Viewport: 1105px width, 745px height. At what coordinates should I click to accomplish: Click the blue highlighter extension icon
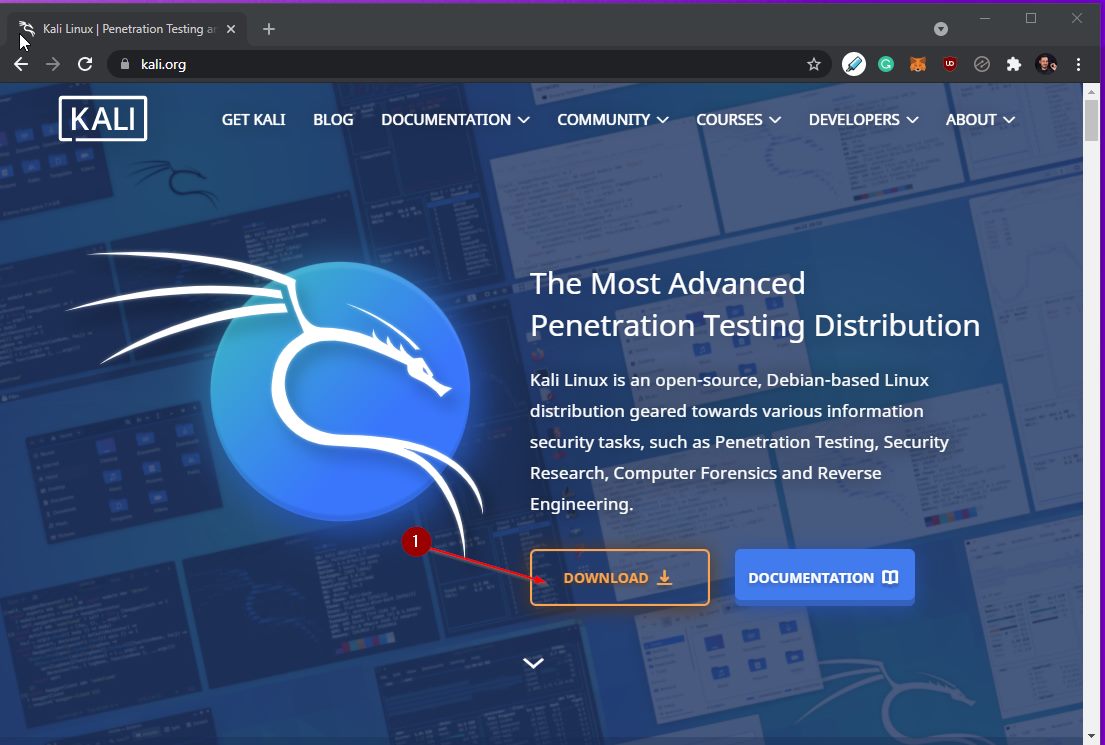[x=853, y=64]
